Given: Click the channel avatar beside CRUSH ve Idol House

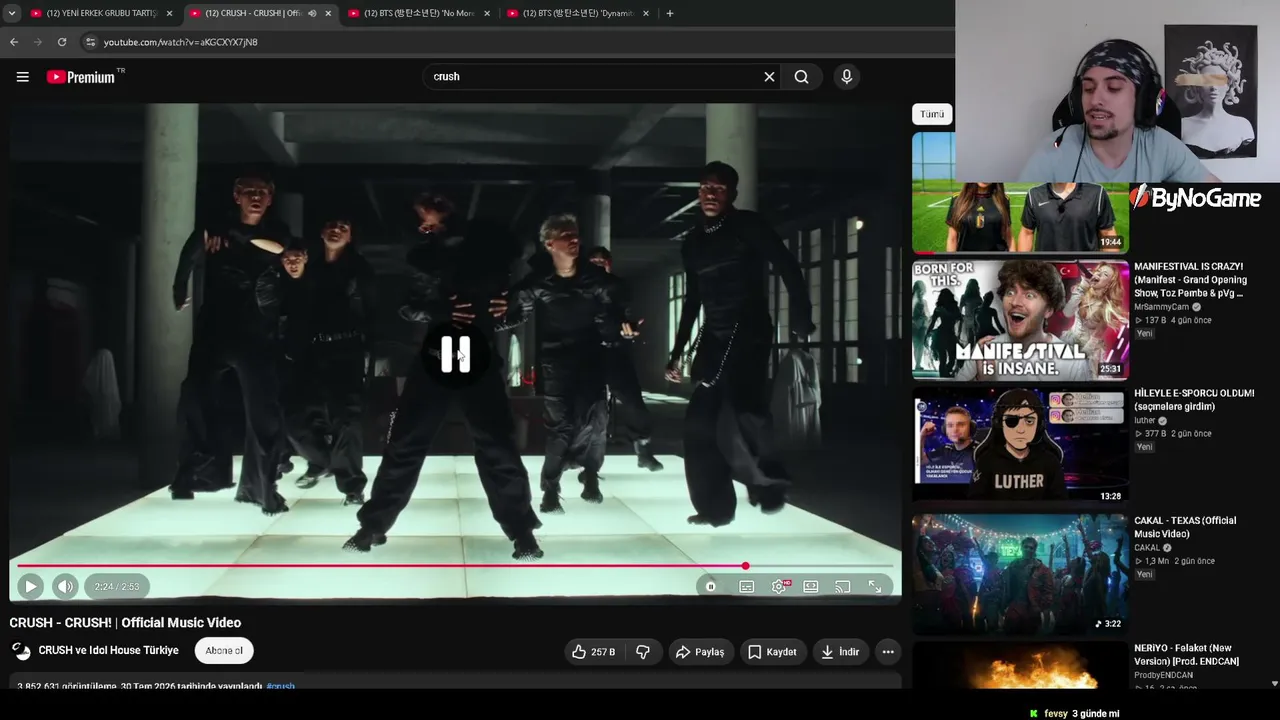Looking at the screenshot, I should (x=21, y=651).
